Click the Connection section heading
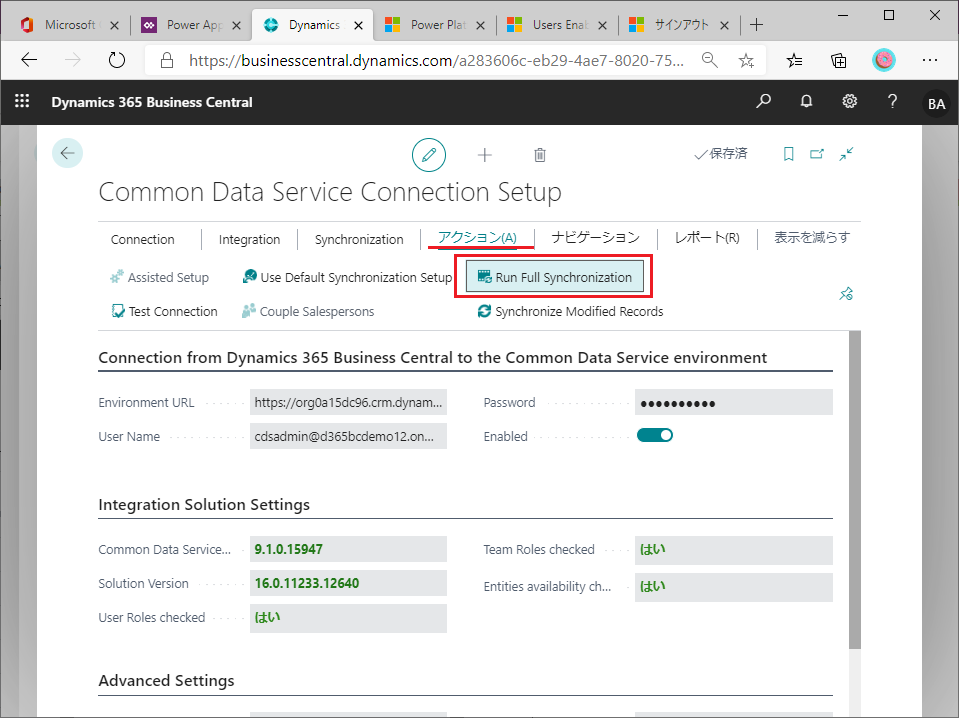 point(432,358)
